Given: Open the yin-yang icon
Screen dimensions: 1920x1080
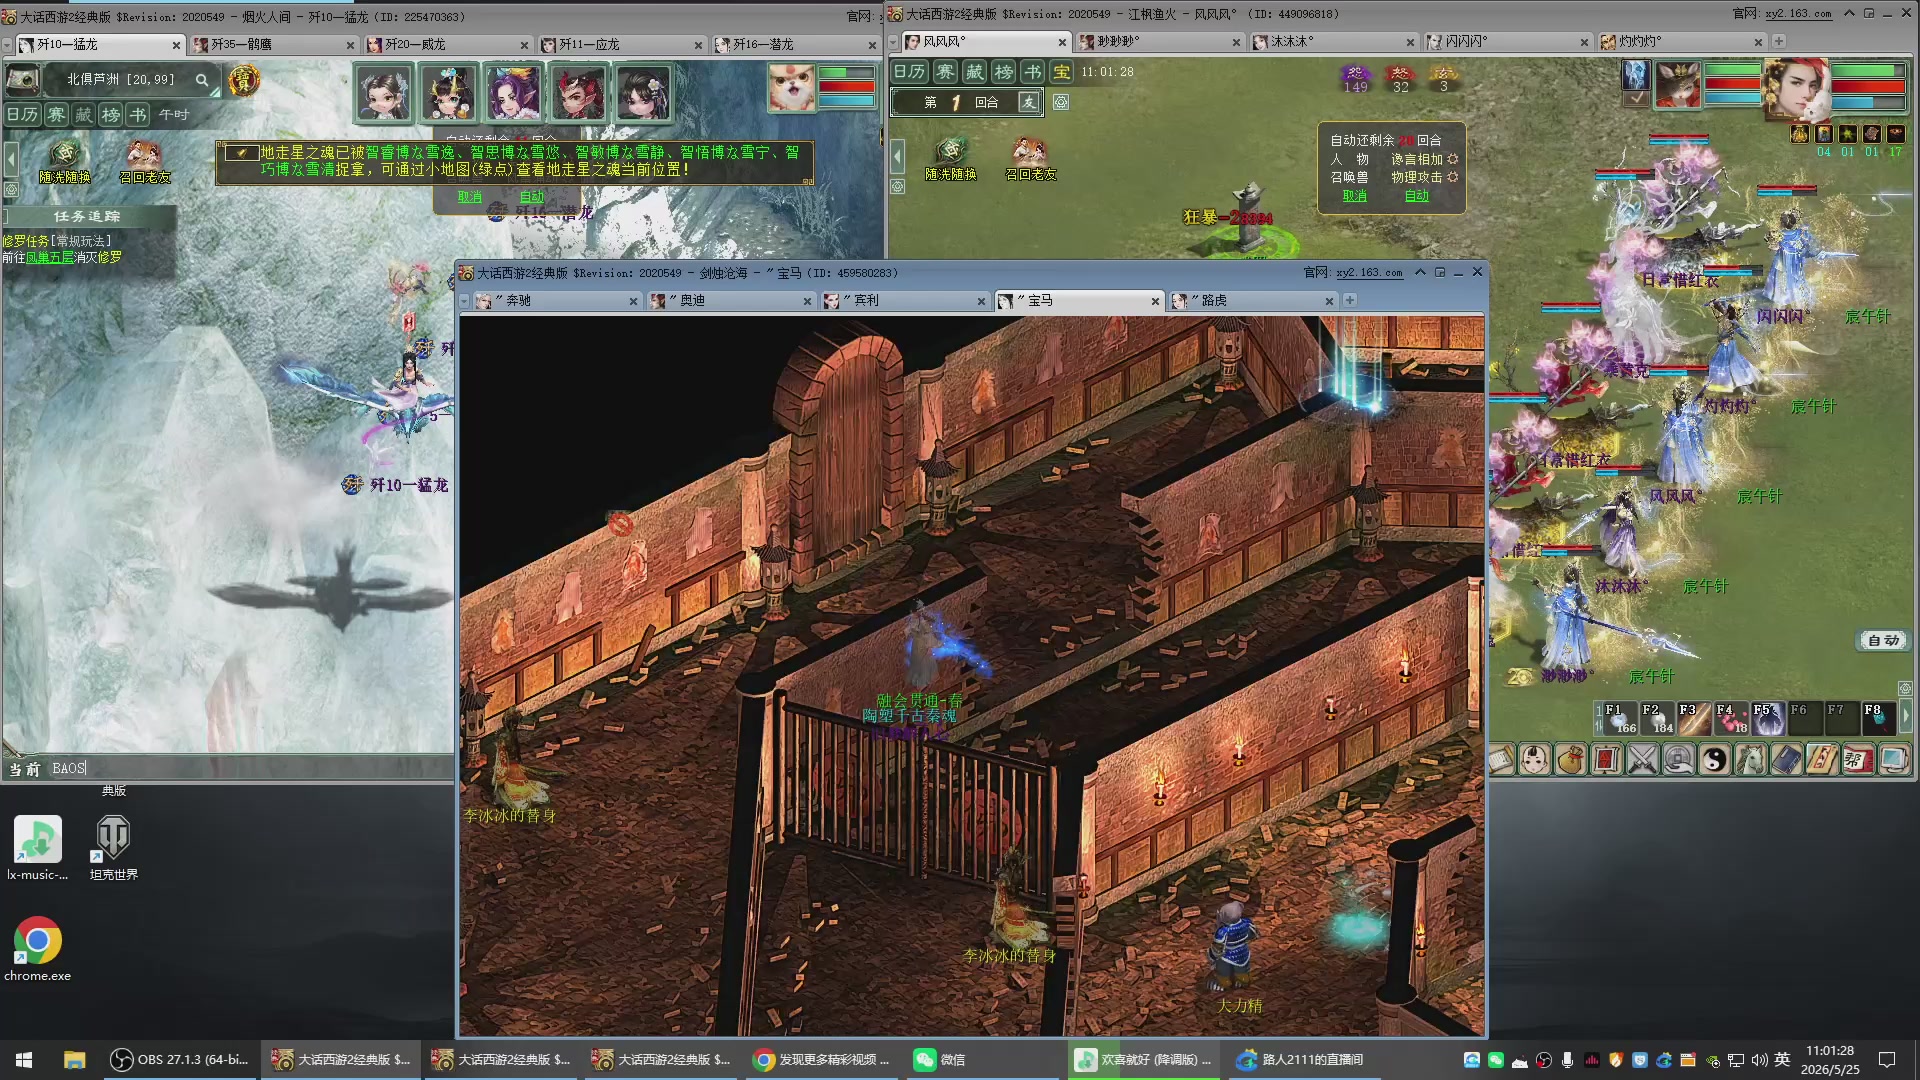Looking at the screenshot, I should point(1714,760).
